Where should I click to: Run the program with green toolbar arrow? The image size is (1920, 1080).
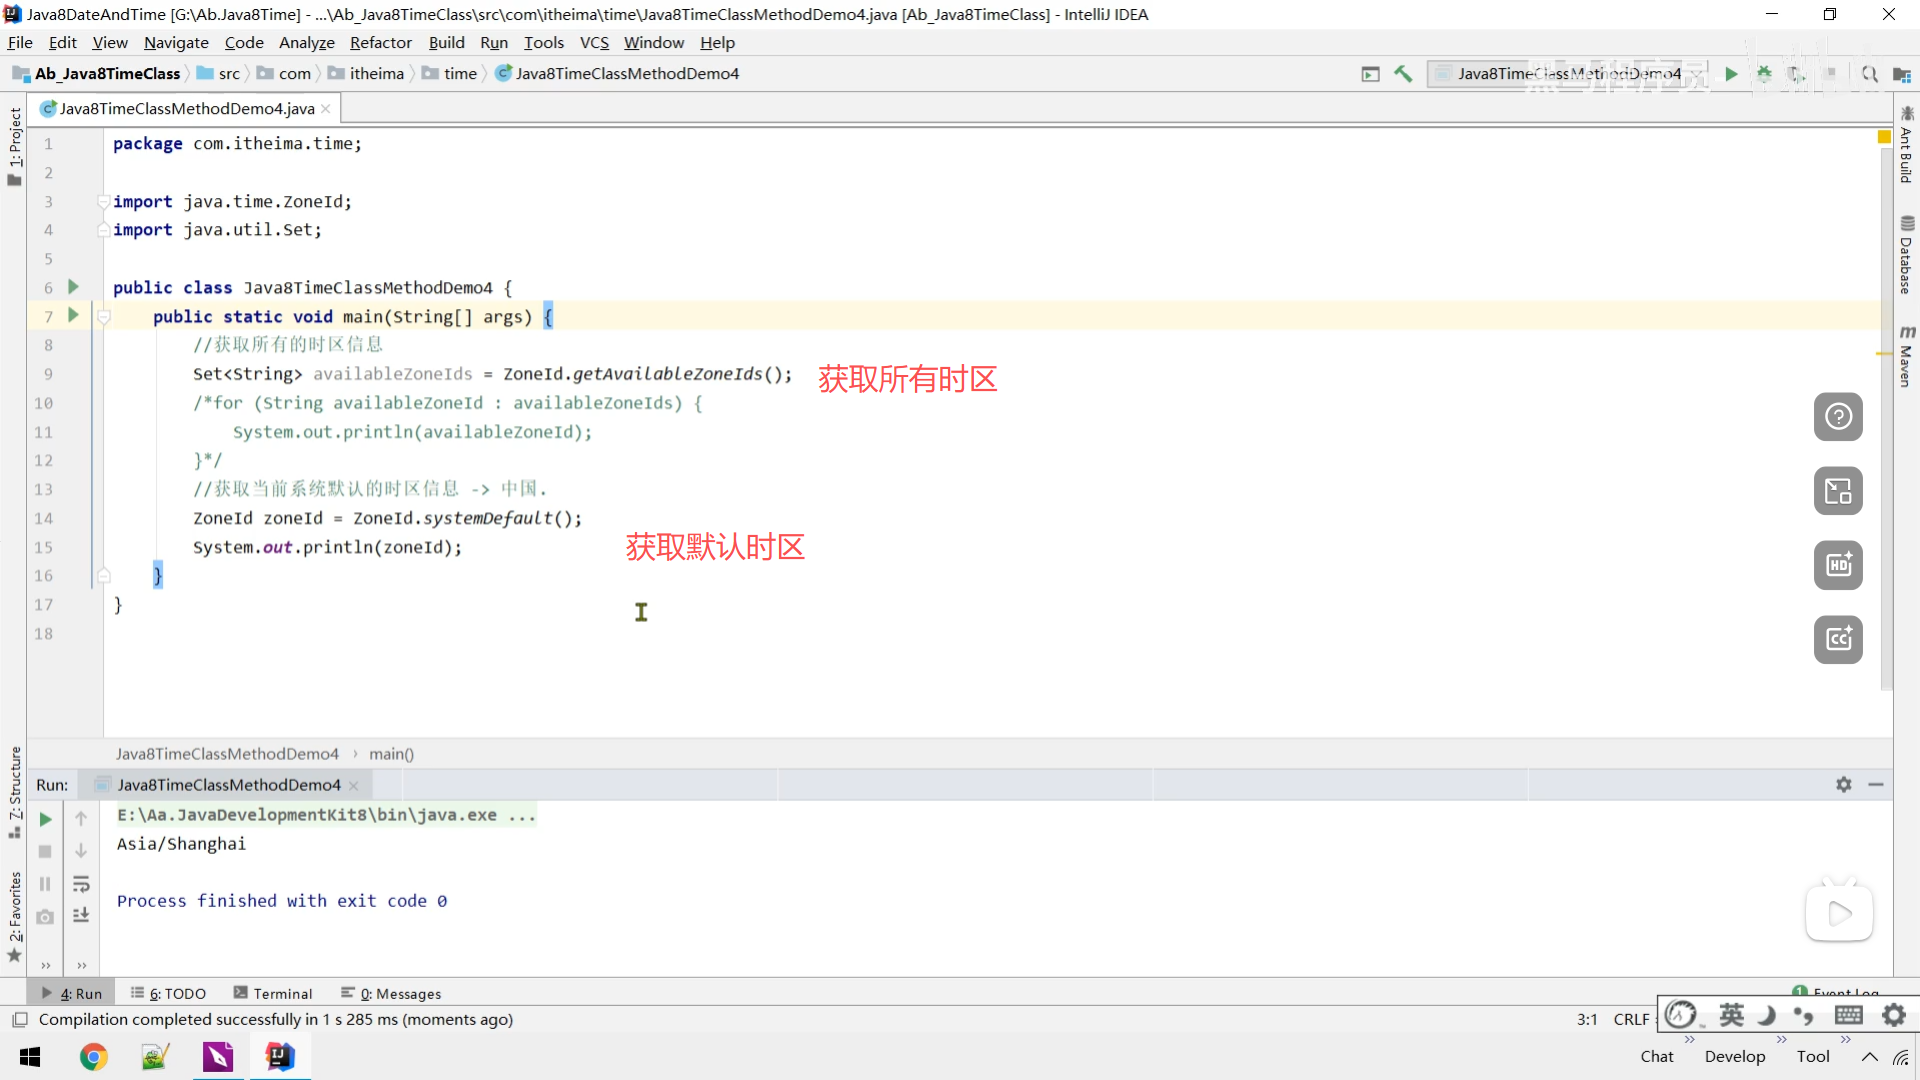pyautogui.click(x=1731, y=74)
